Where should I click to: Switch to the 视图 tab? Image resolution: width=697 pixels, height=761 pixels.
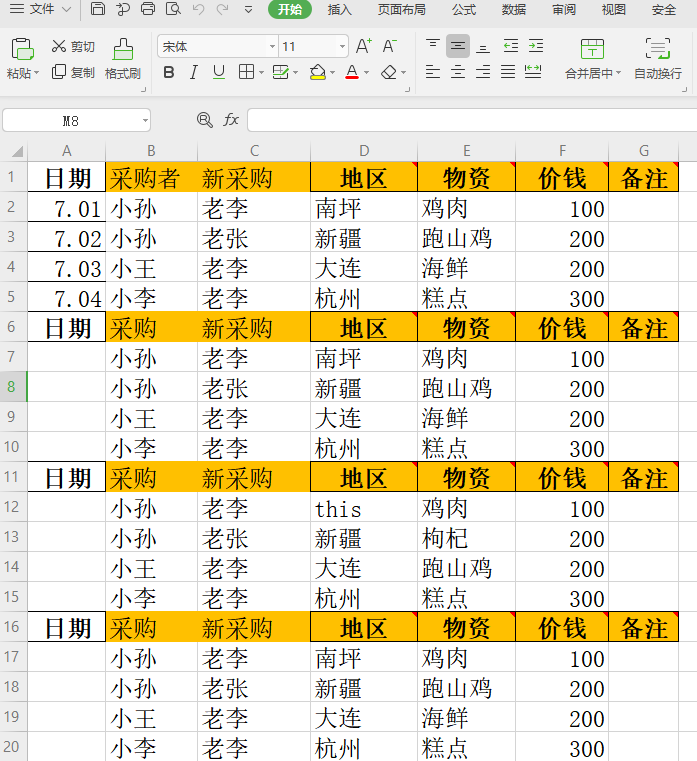tap(614, 9)
